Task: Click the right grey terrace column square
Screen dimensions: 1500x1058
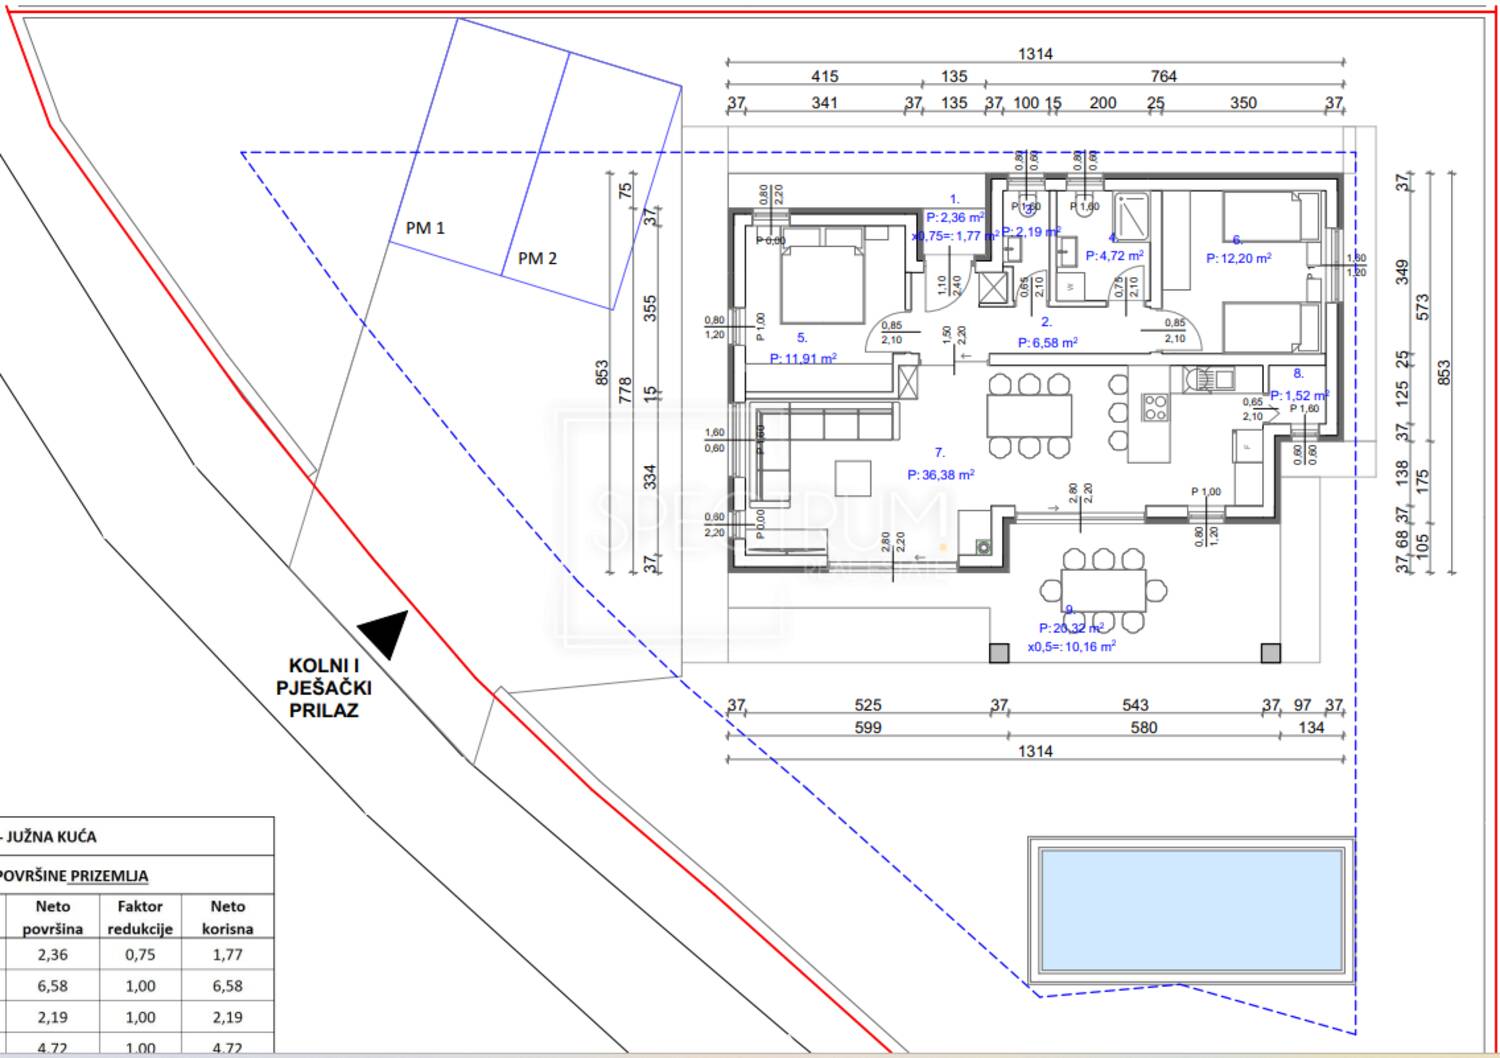Action: (x=1270, y=653)
